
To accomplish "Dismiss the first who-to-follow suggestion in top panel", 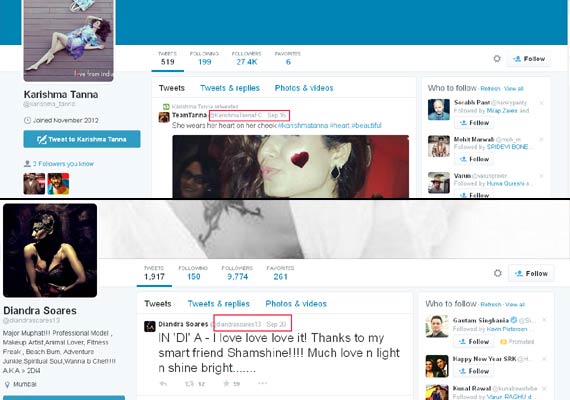I will (541, 103).
